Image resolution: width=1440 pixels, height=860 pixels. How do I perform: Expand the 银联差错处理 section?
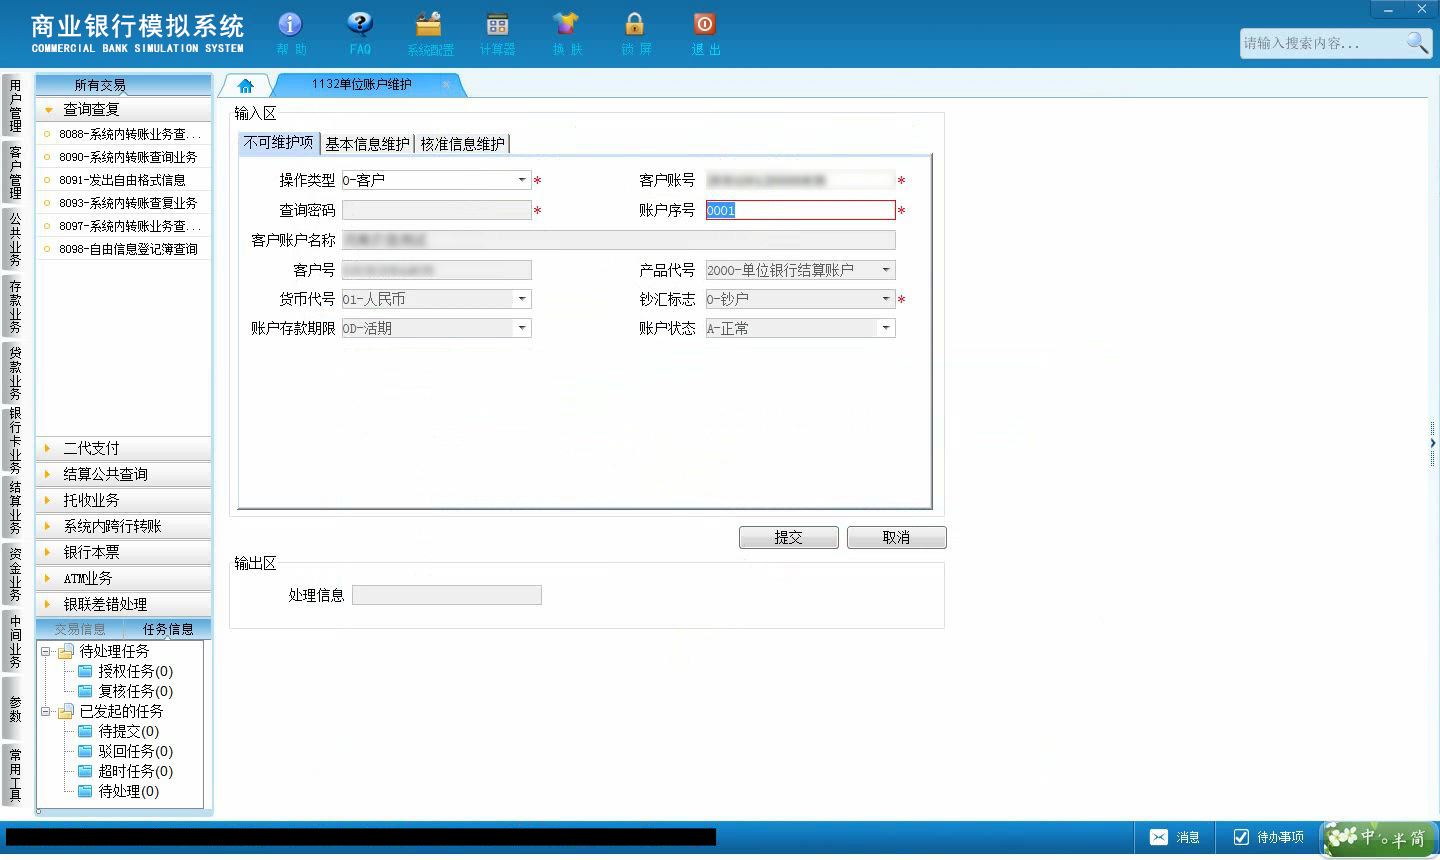(123, 604)
